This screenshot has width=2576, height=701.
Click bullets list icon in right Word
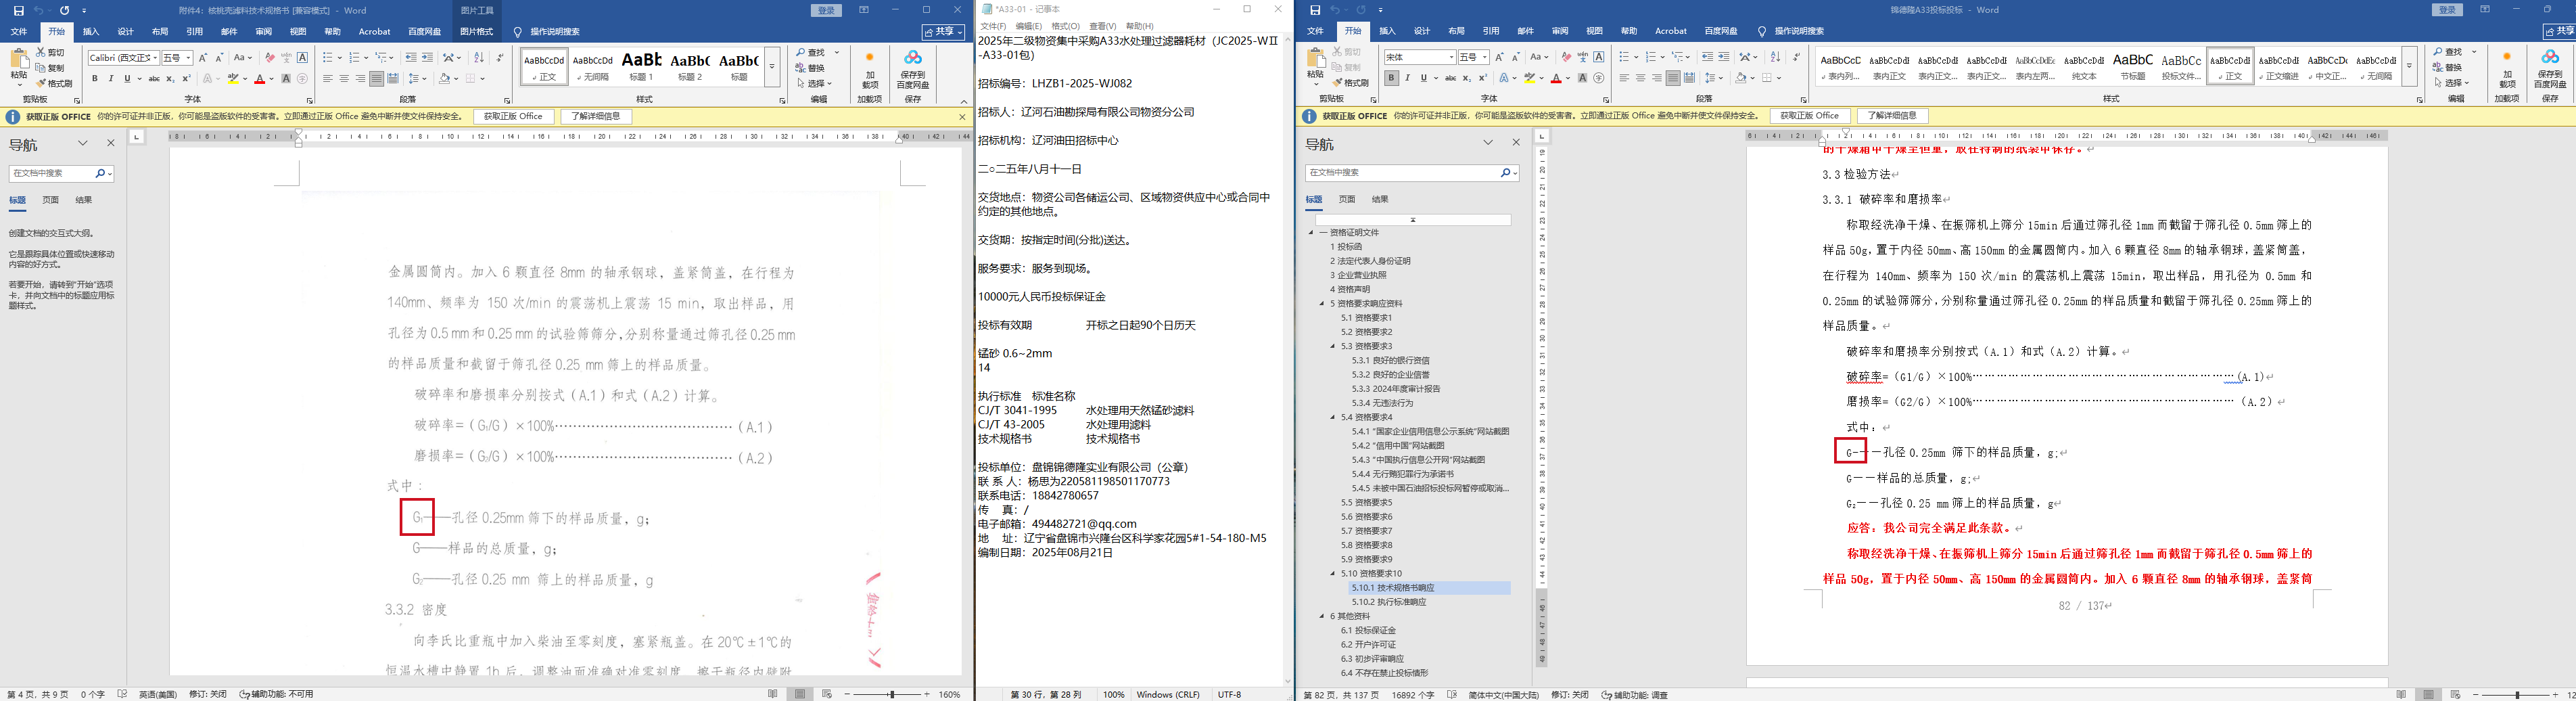tap(1626, 57)
